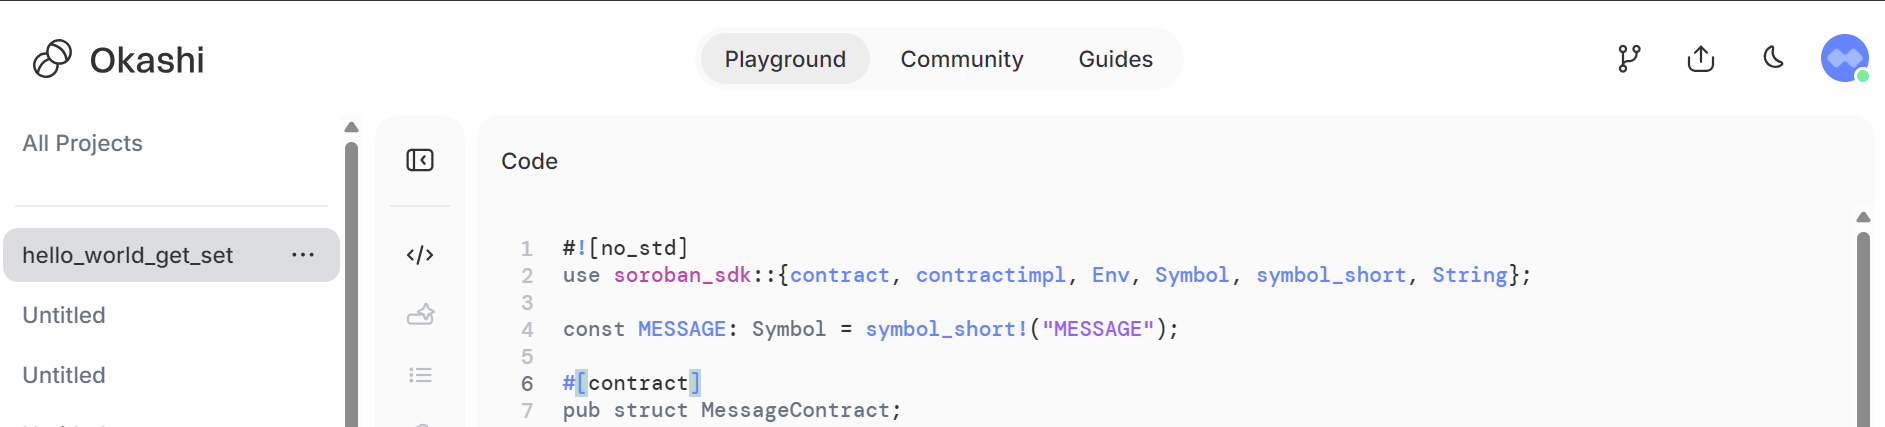
Task: Click the projects list scrollbar up arrow
Action: click(351, 127)
